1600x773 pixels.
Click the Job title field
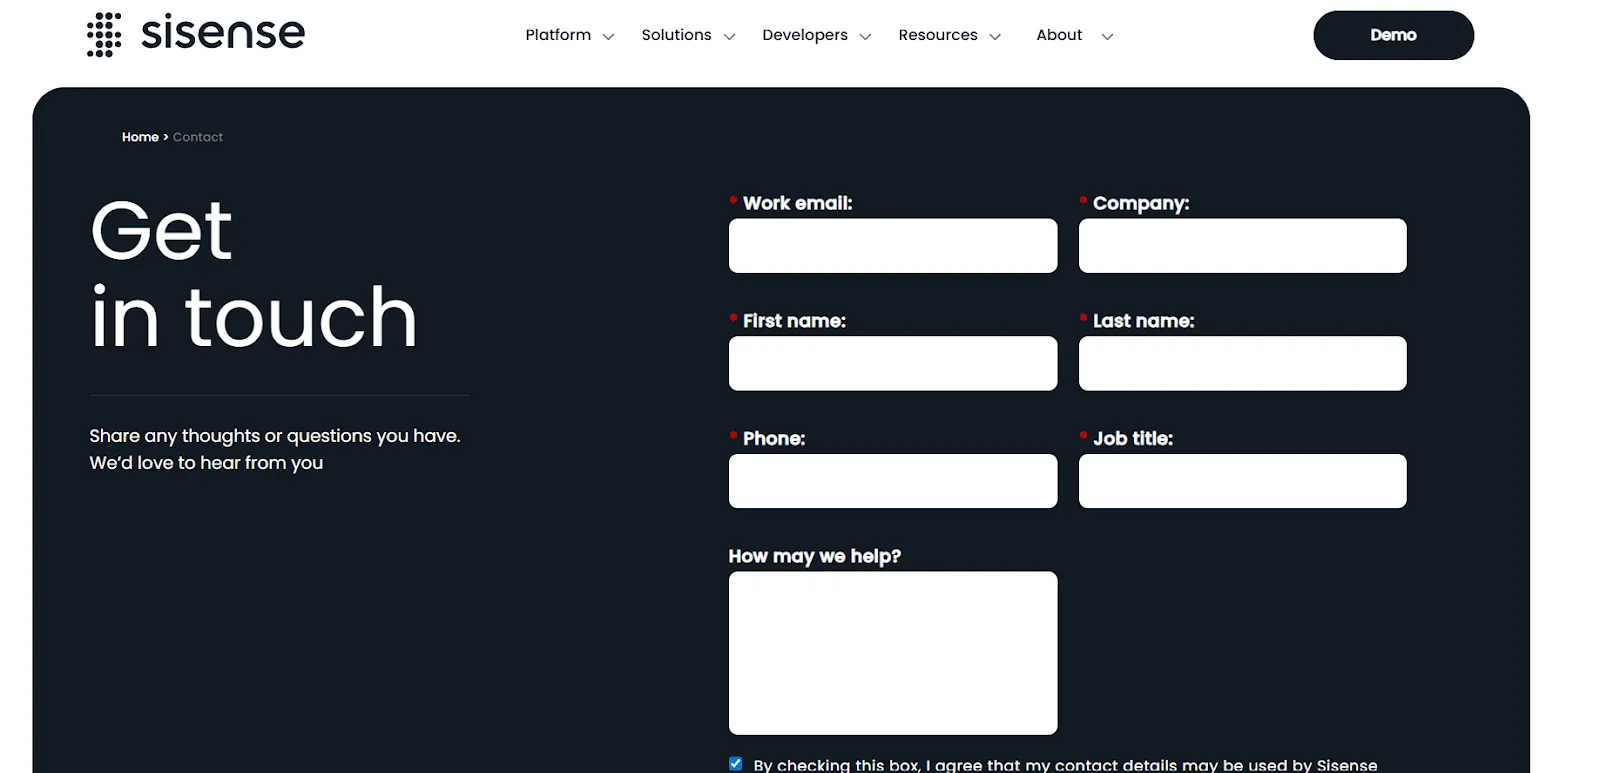click(x=1242, y=481)
